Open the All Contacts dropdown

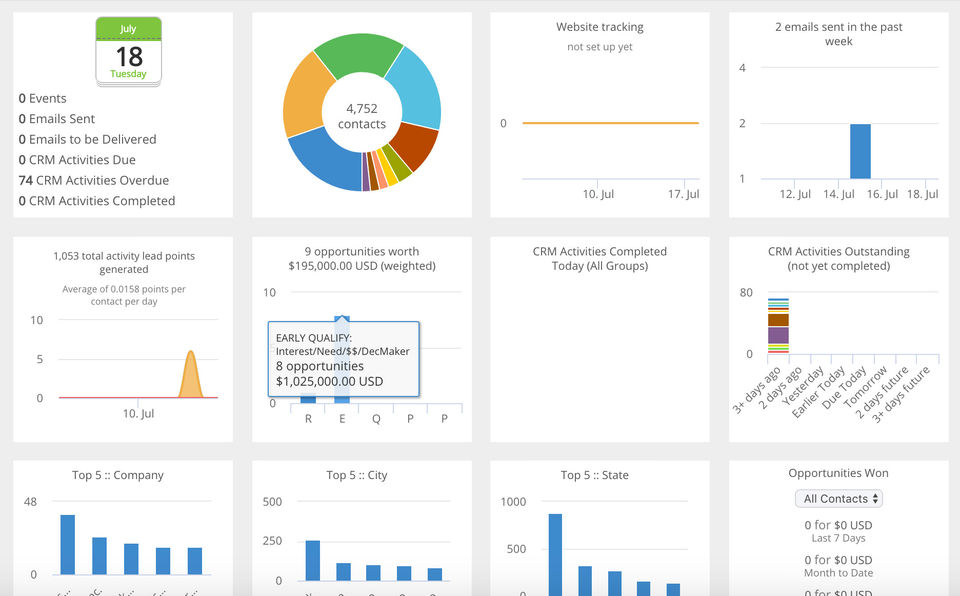pyautogui.click(x=839, y=499)
